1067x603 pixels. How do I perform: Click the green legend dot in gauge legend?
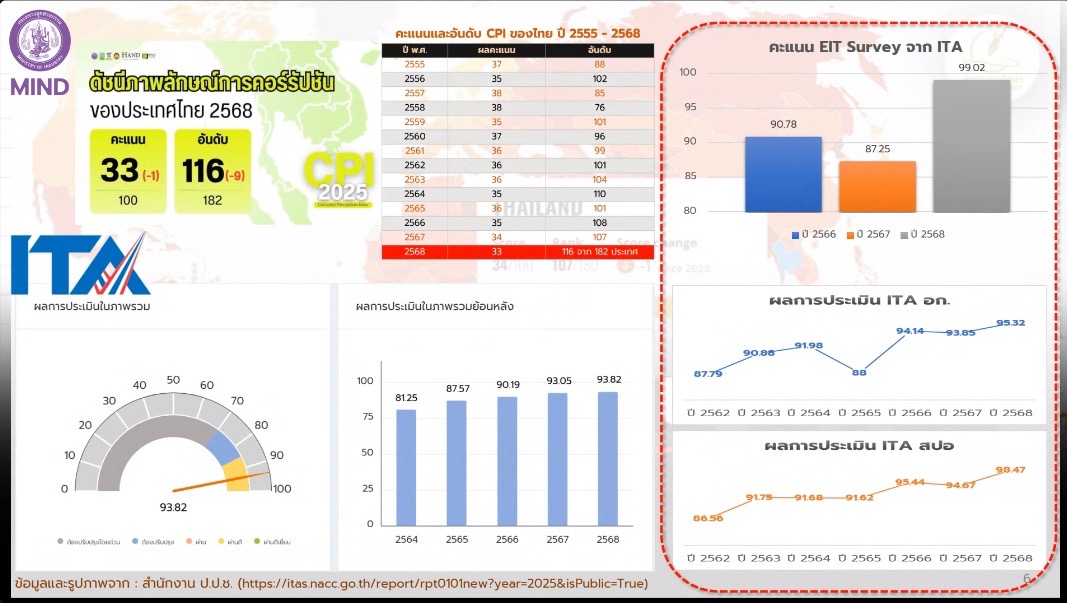[x=255, y=542]
